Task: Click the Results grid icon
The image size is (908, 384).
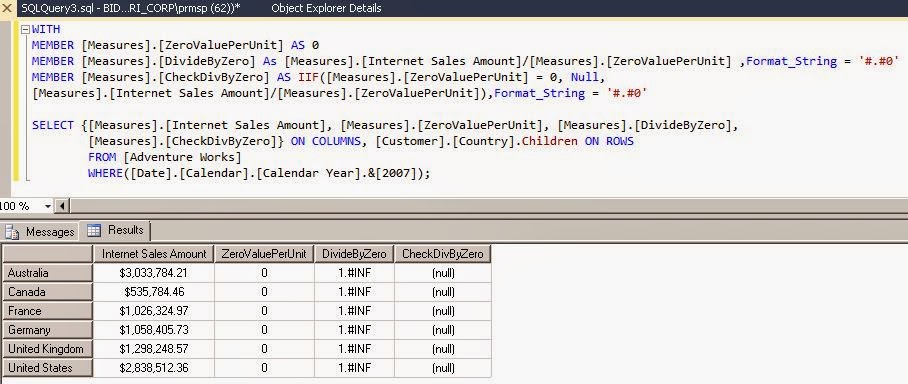Action: point(94,230)
